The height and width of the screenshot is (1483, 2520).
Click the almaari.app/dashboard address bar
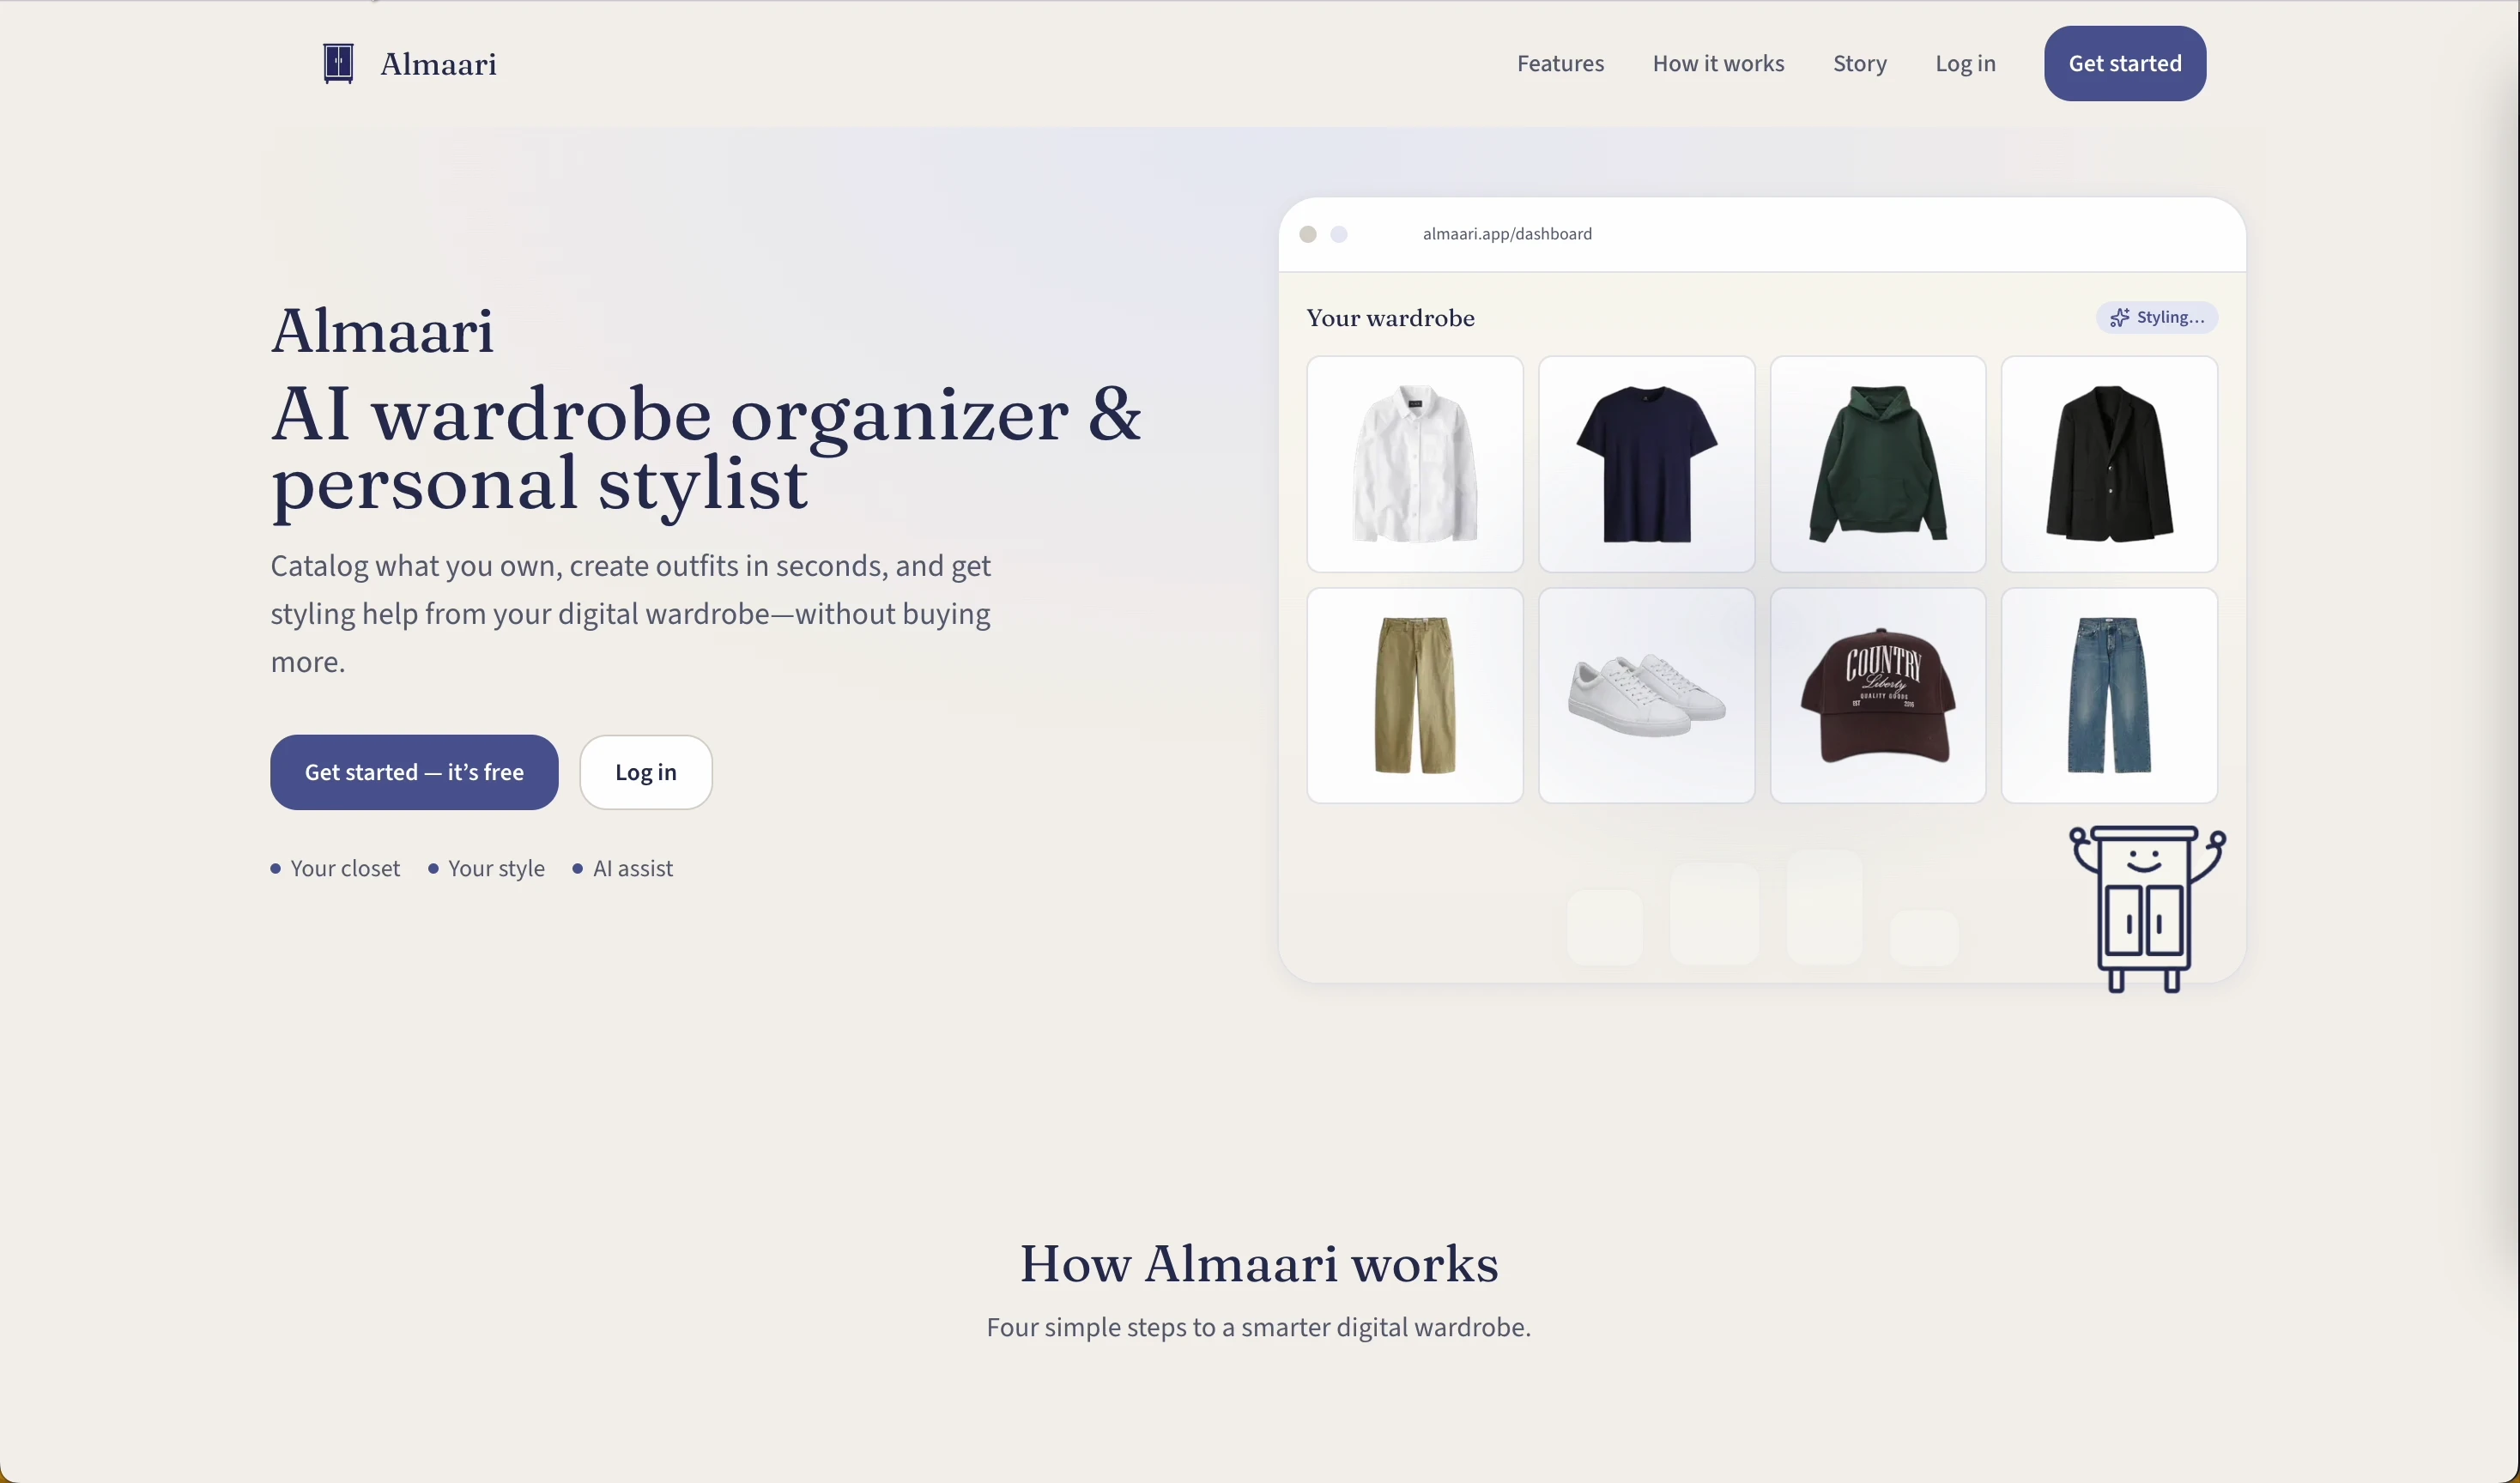coord(1507,234)
